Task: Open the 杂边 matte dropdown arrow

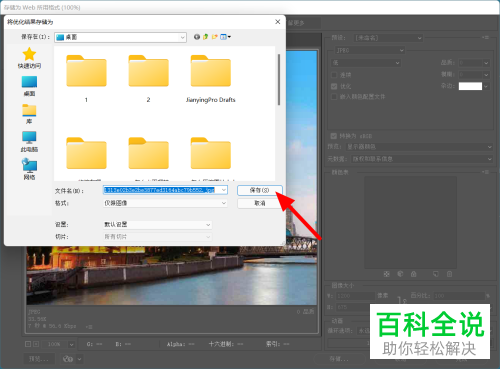Action: [486, 86]
